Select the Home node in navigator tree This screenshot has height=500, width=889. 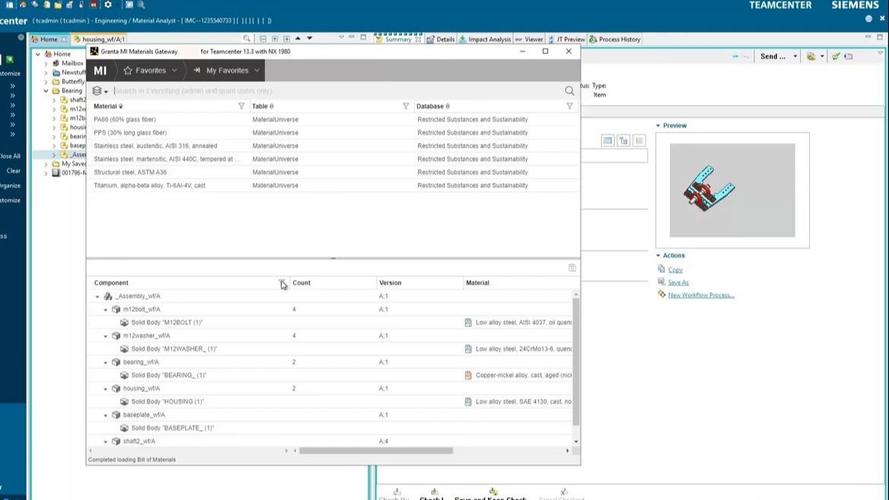(x=62, y=54)
